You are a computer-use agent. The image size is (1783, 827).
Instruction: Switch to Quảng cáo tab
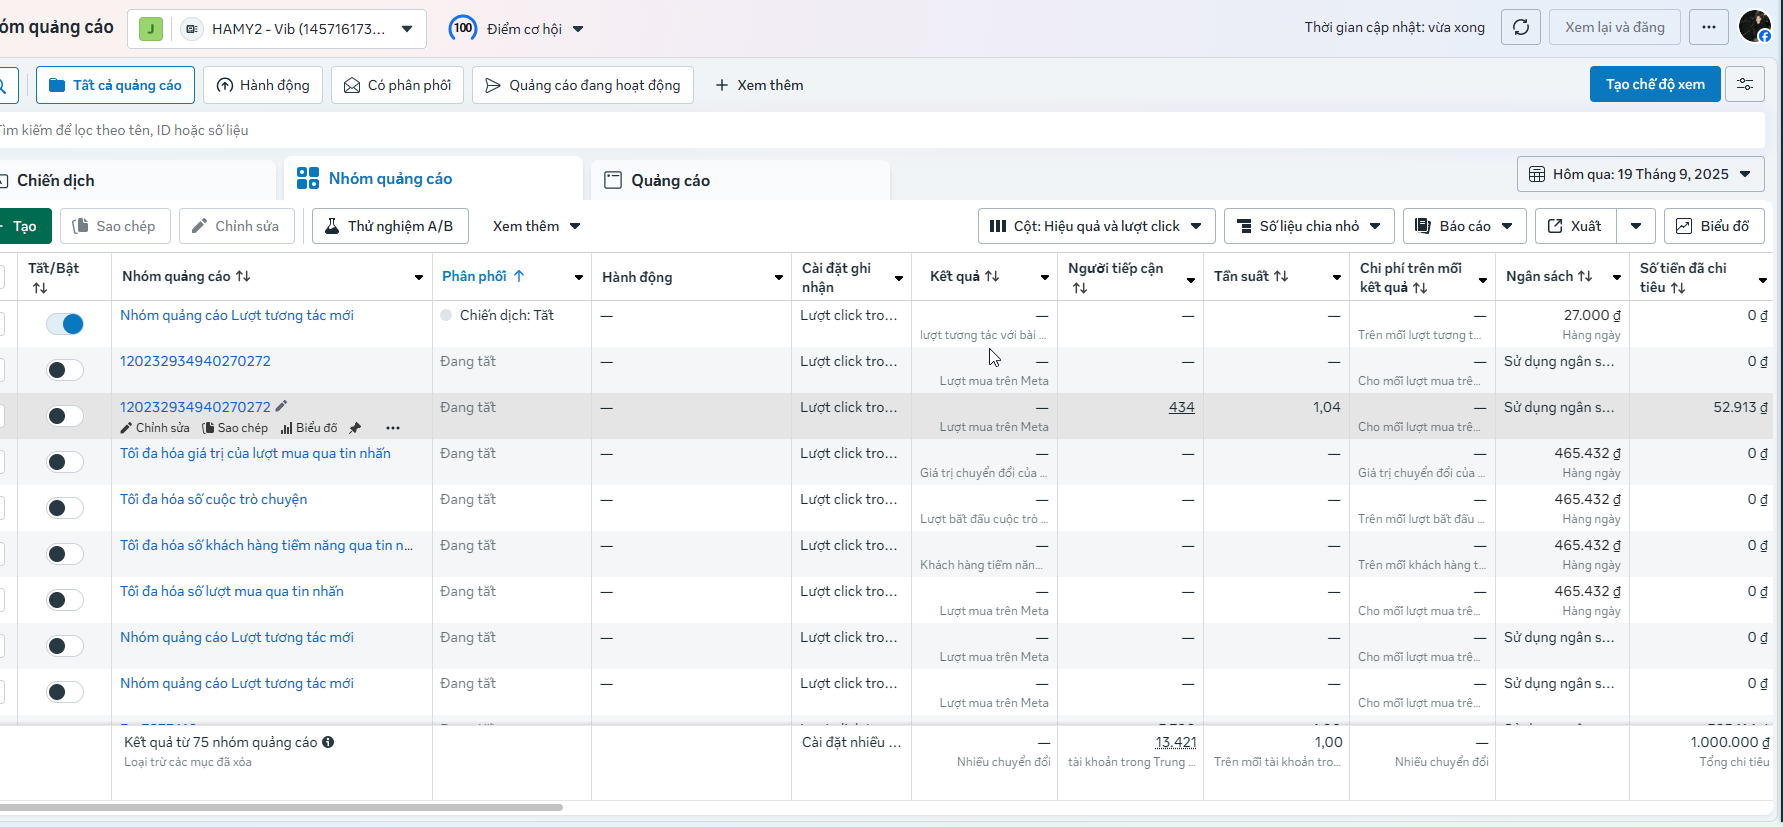click(740, 180)
